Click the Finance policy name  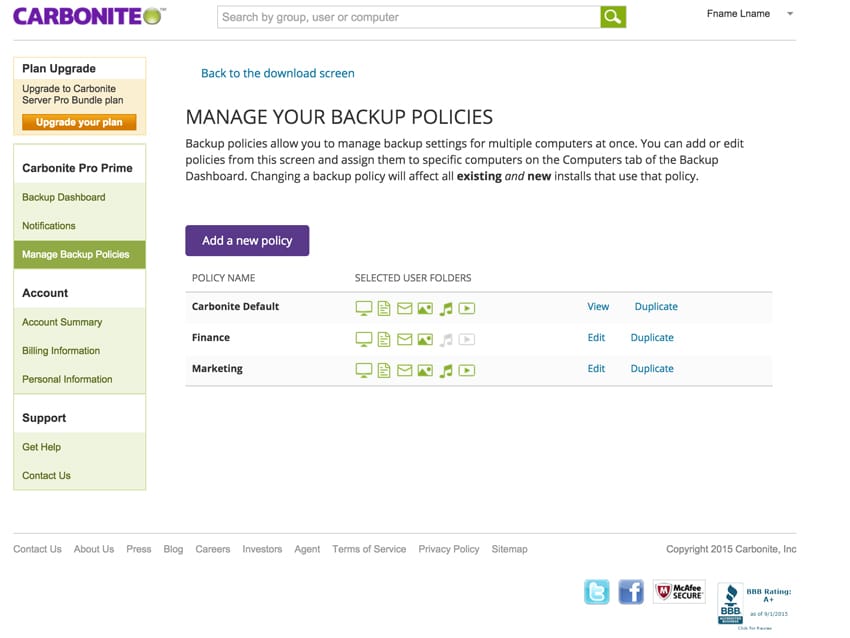[211, 338]
